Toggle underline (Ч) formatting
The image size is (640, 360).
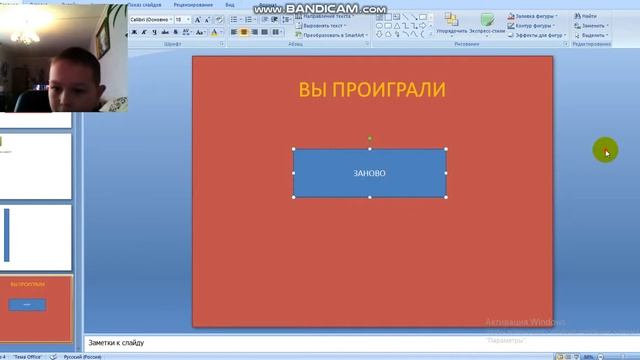[x=154, y=32]
